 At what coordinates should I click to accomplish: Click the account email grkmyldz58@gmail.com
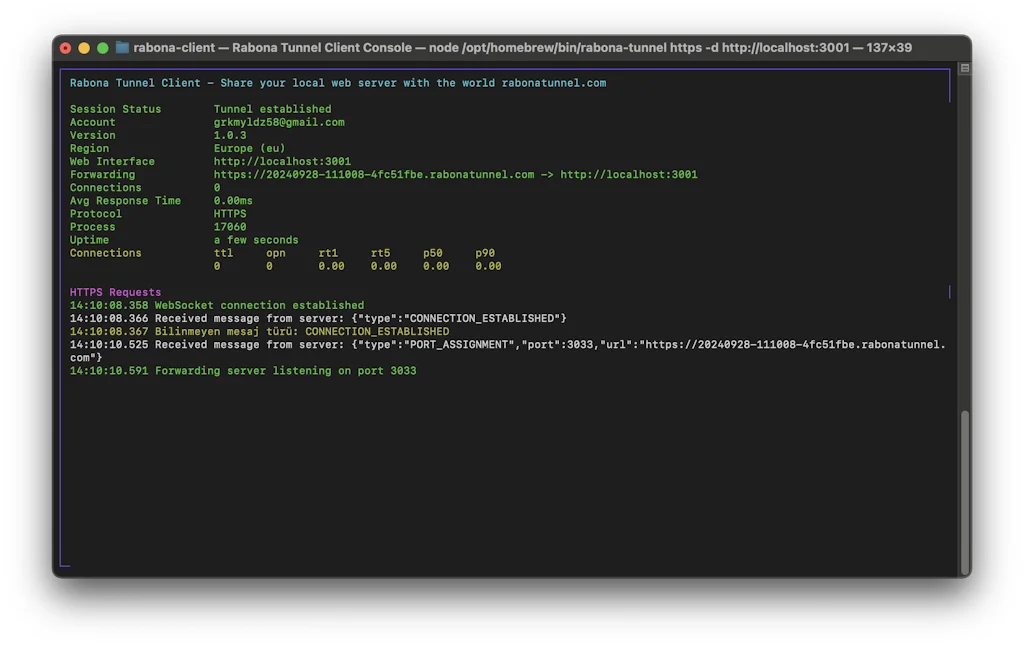[279, 122]
